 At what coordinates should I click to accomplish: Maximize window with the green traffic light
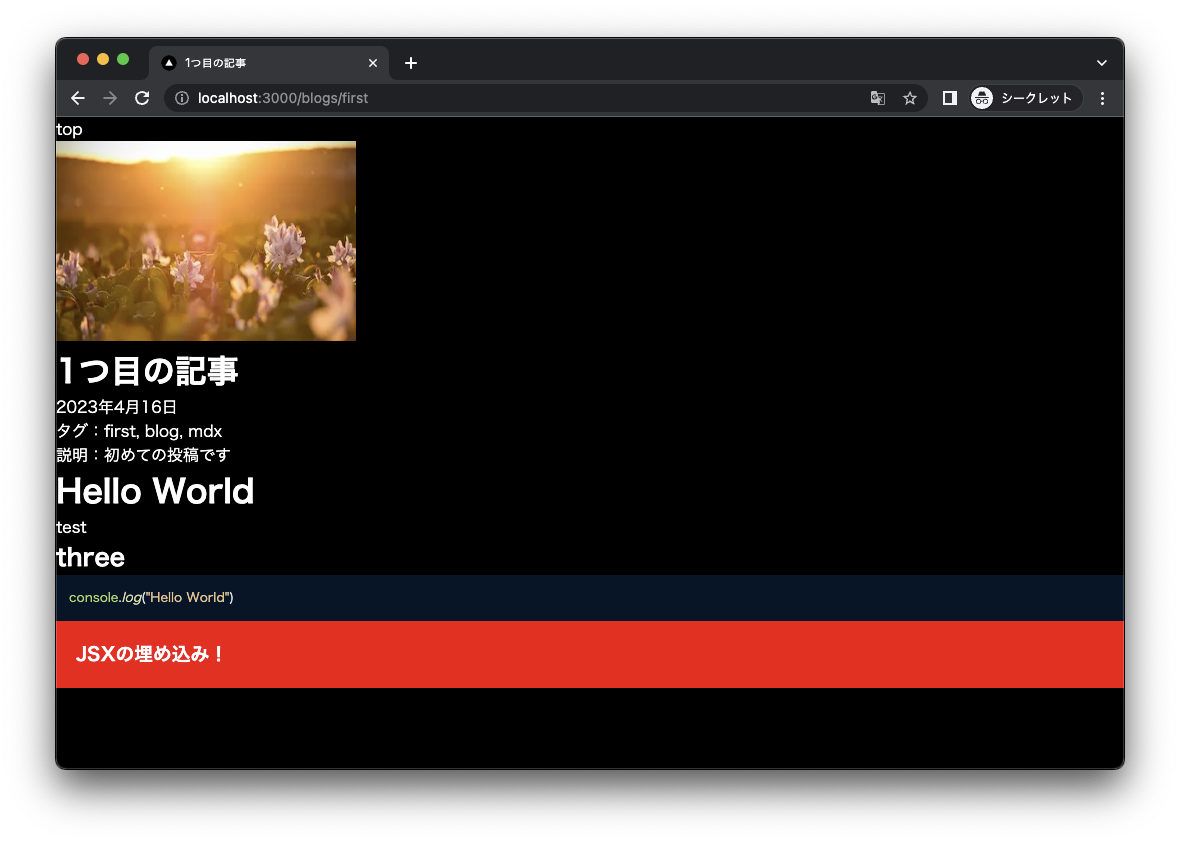123,59
